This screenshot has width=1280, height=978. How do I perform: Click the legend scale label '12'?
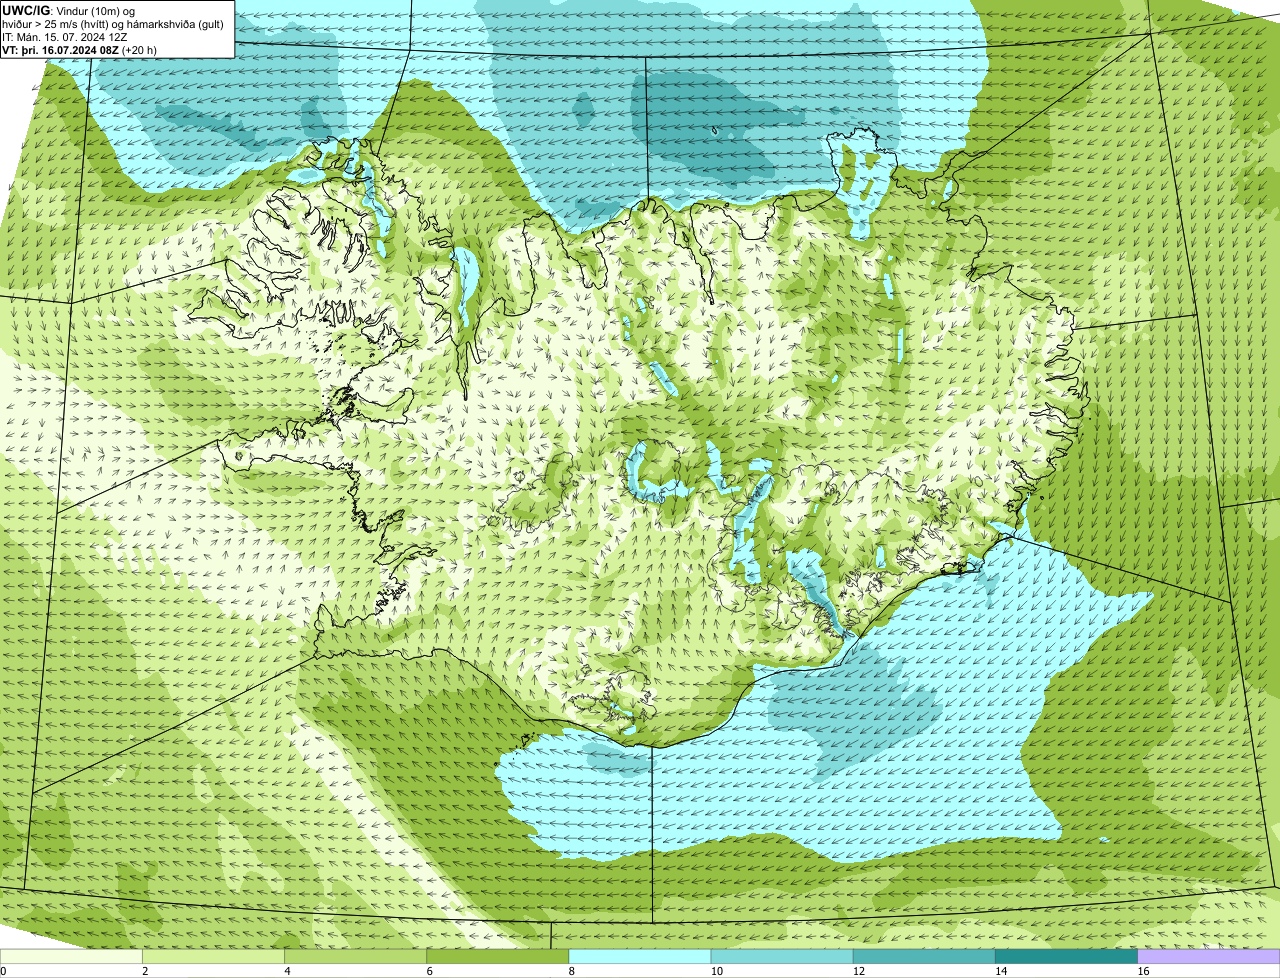858,971
